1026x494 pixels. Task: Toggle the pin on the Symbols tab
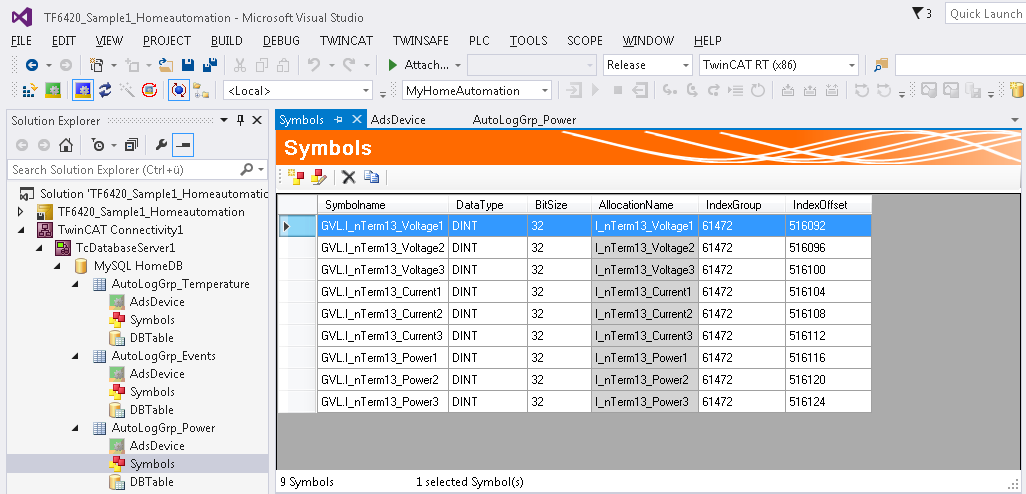(x=338, y=120)
